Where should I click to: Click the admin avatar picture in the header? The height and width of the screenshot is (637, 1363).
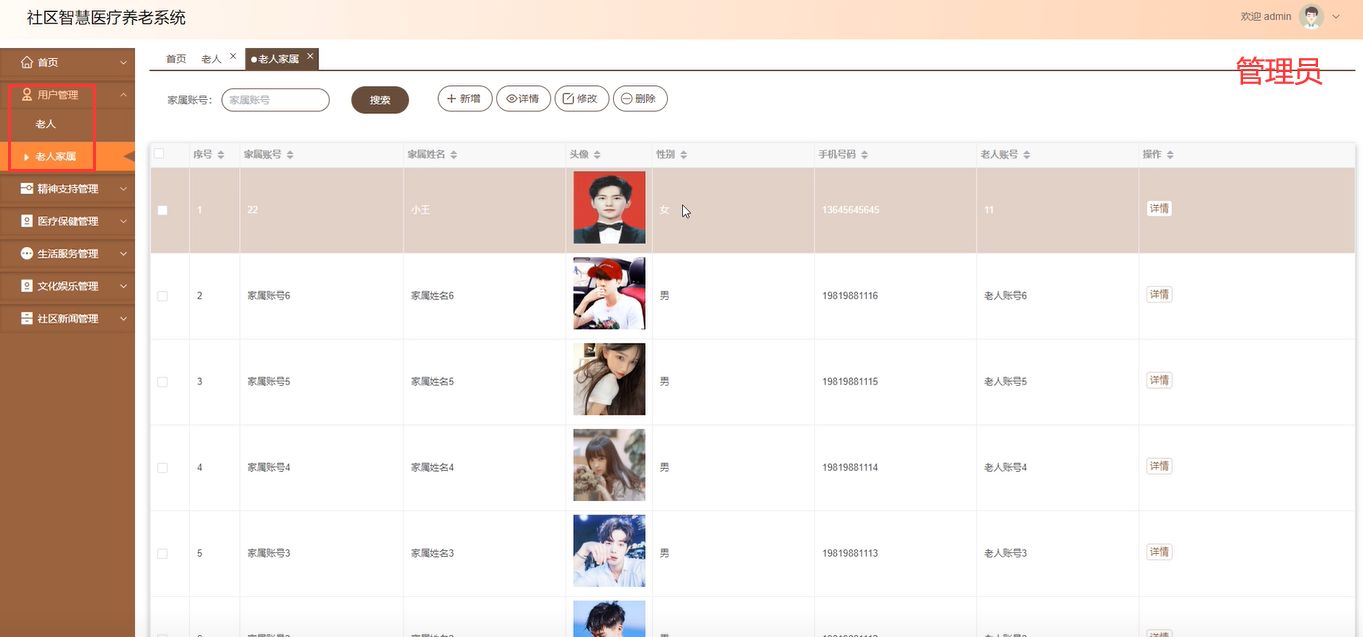tap(1311, 16)
